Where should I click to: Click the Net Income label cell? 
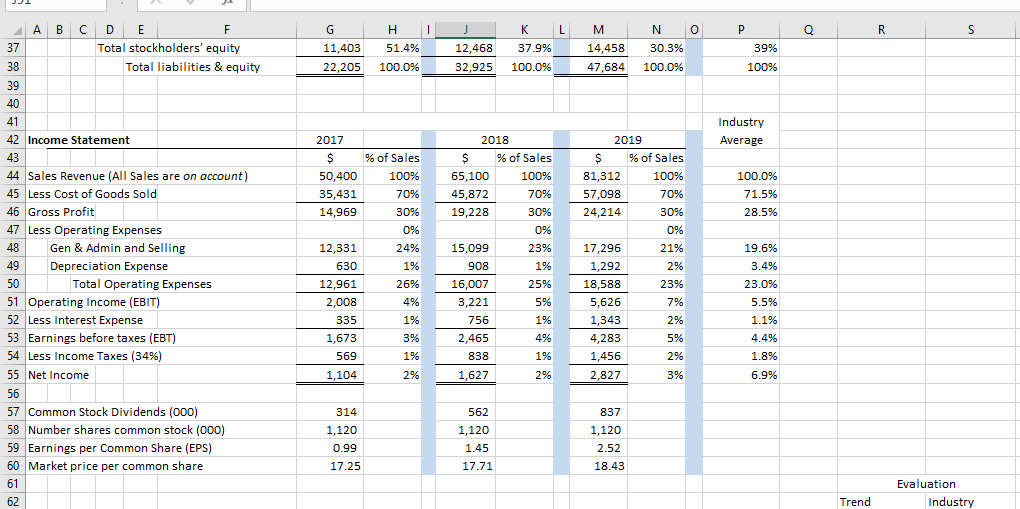pyautogui.click(x=59, y=375)
